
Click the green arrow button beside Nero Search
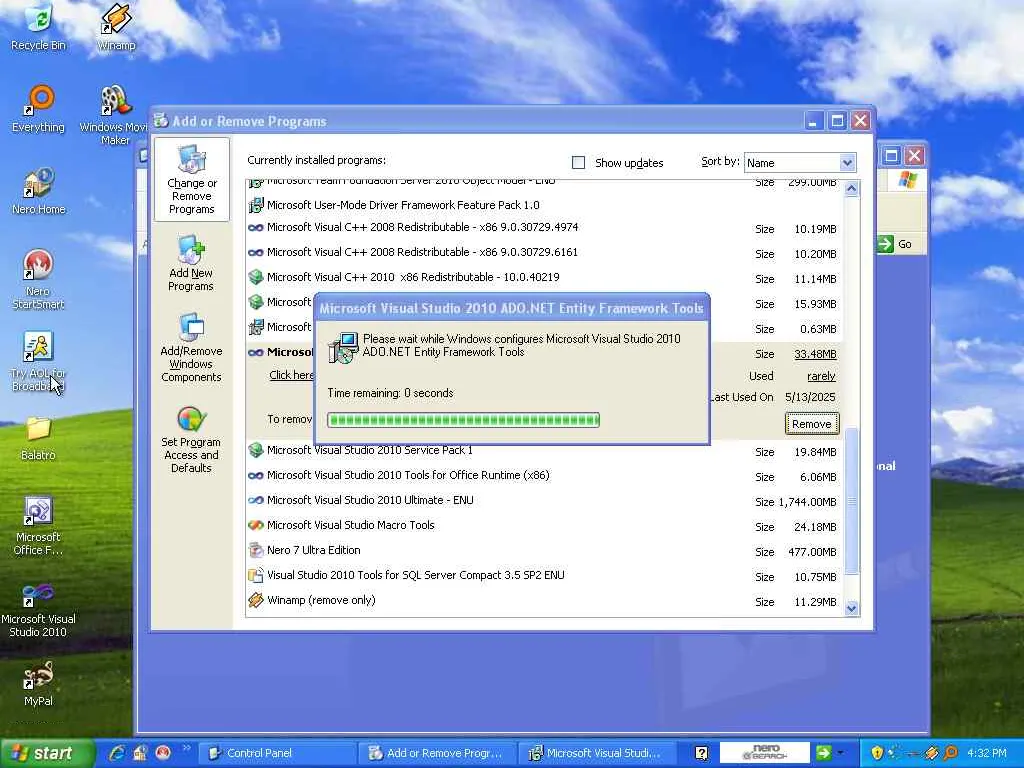coord(824,753)
